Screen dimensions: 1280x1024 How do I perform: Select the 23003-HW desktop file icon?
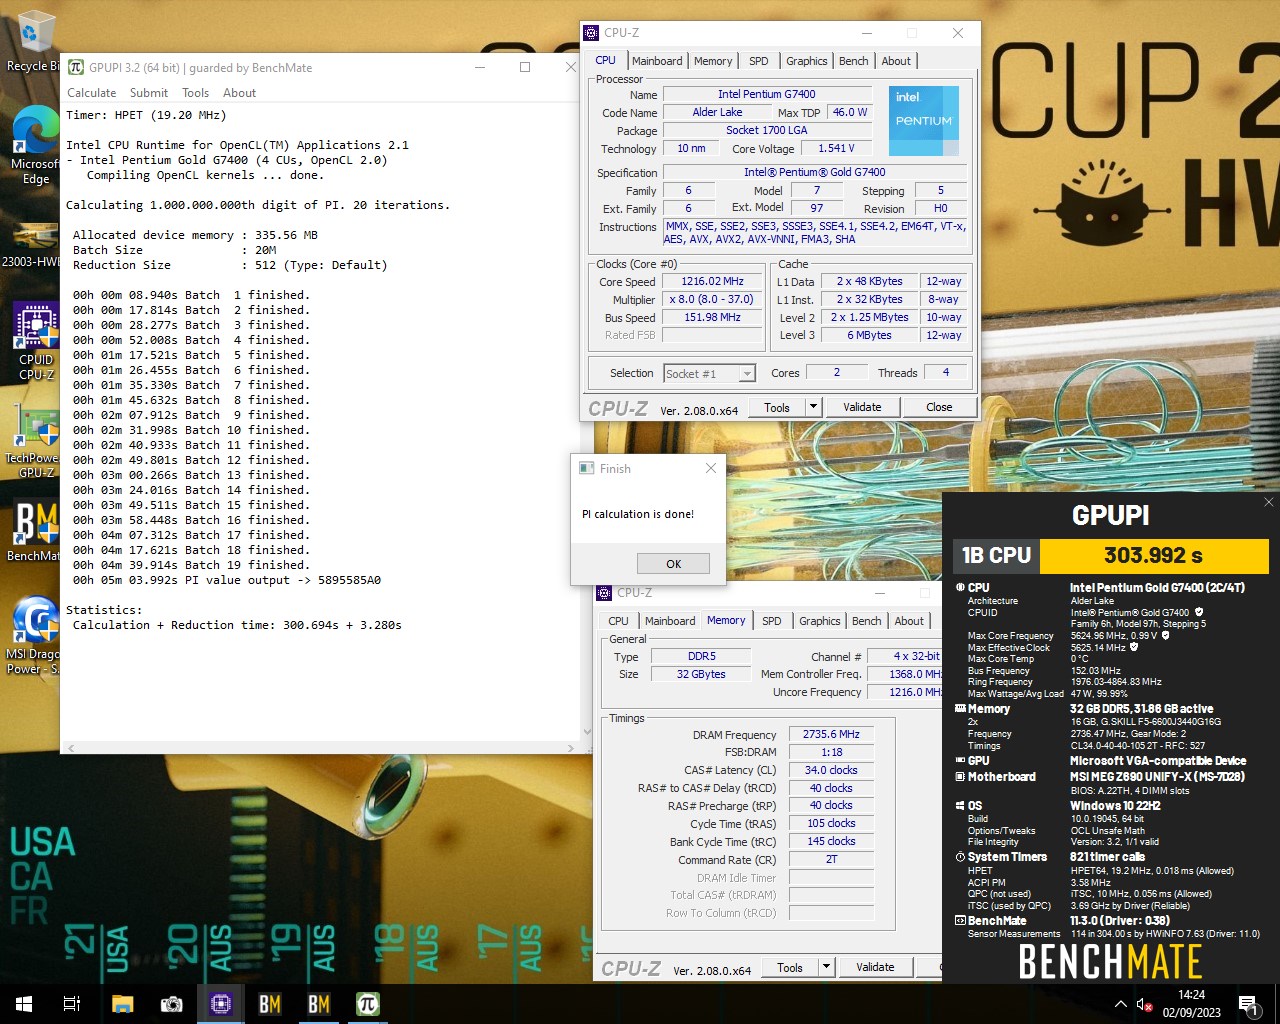point(33,246)
